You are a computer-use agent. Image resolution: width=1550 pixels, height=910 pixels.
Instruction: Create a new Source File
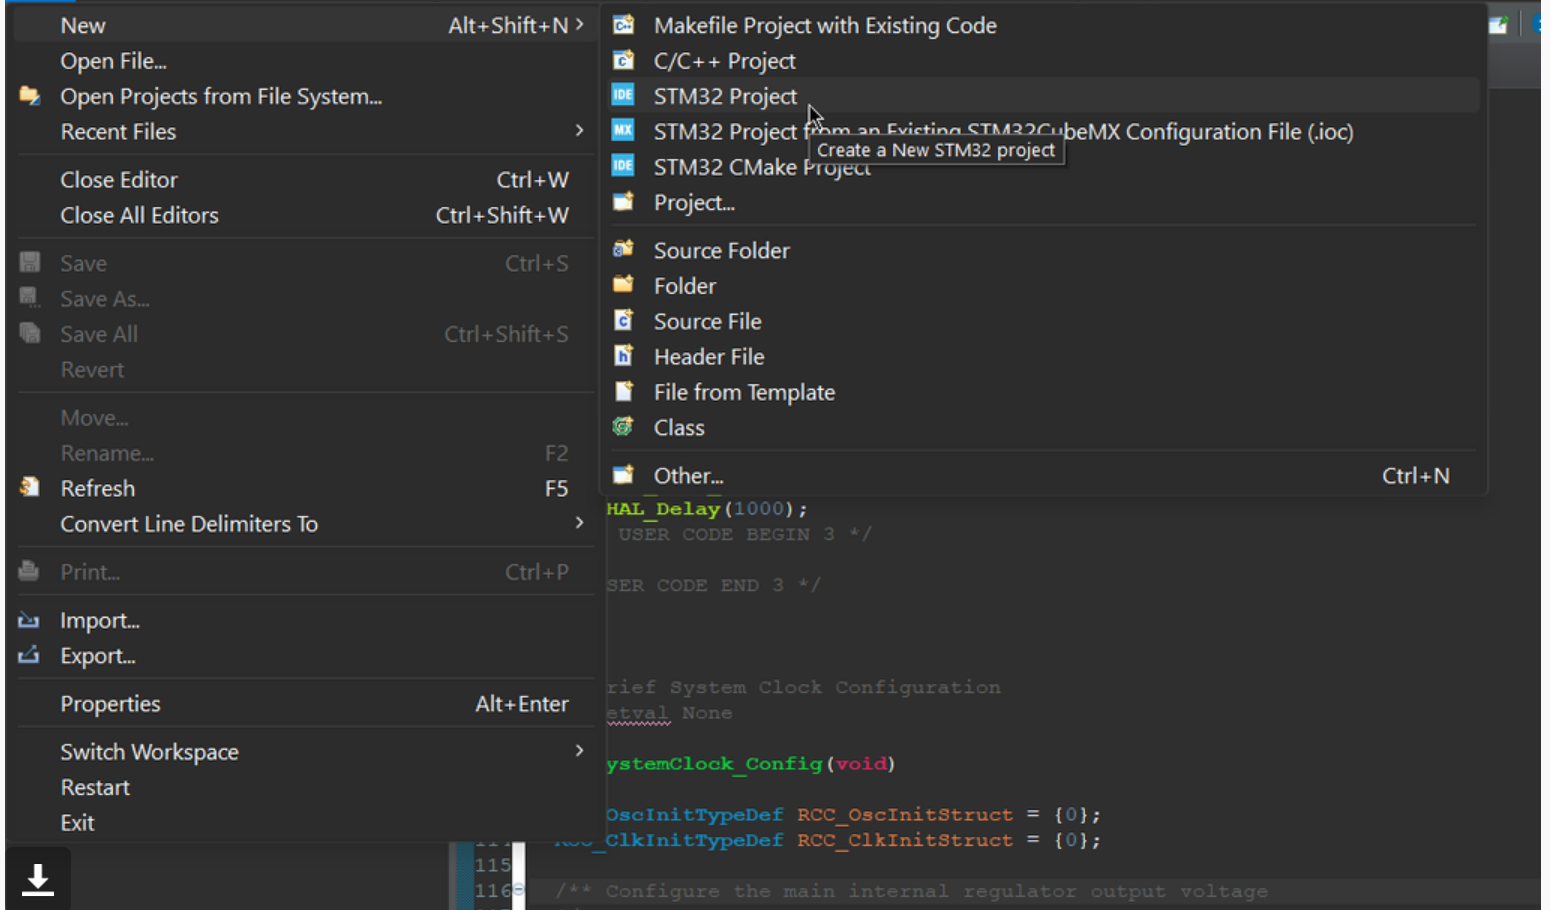click(x=1043, y=321)
